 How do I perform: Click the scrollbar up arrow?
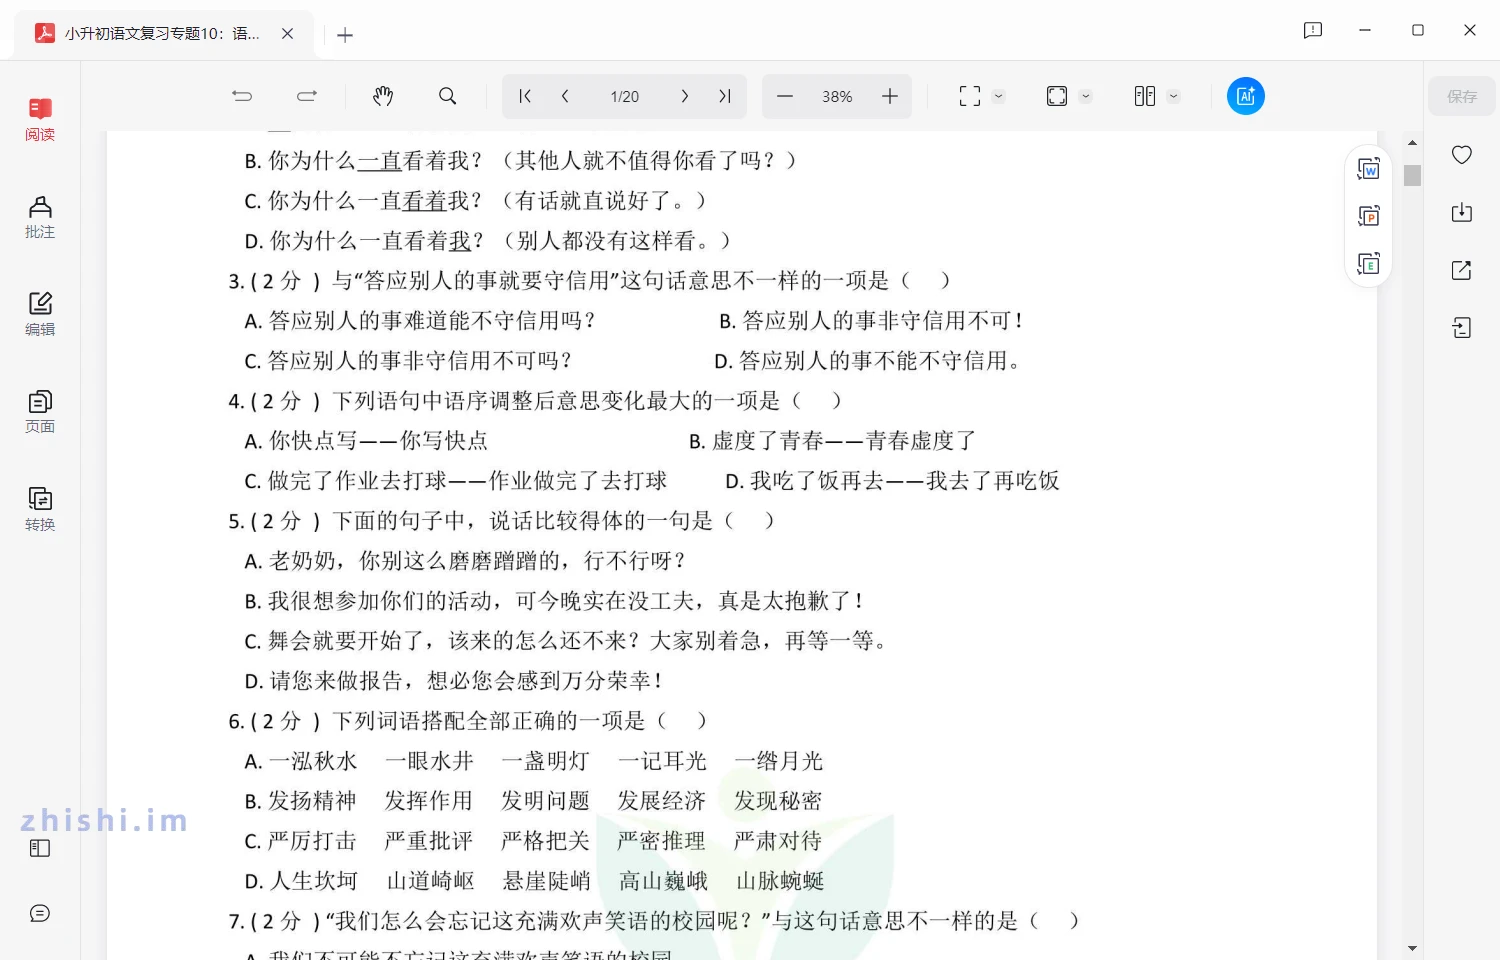[1412, 143]
